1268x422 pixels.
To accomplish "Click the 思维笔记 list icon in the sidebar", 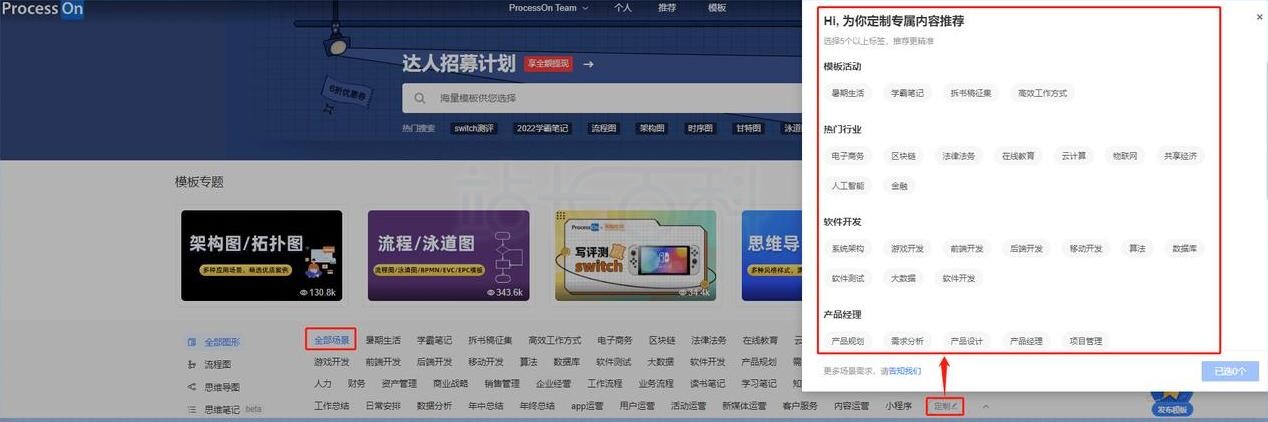I will [x=192, y=410].
